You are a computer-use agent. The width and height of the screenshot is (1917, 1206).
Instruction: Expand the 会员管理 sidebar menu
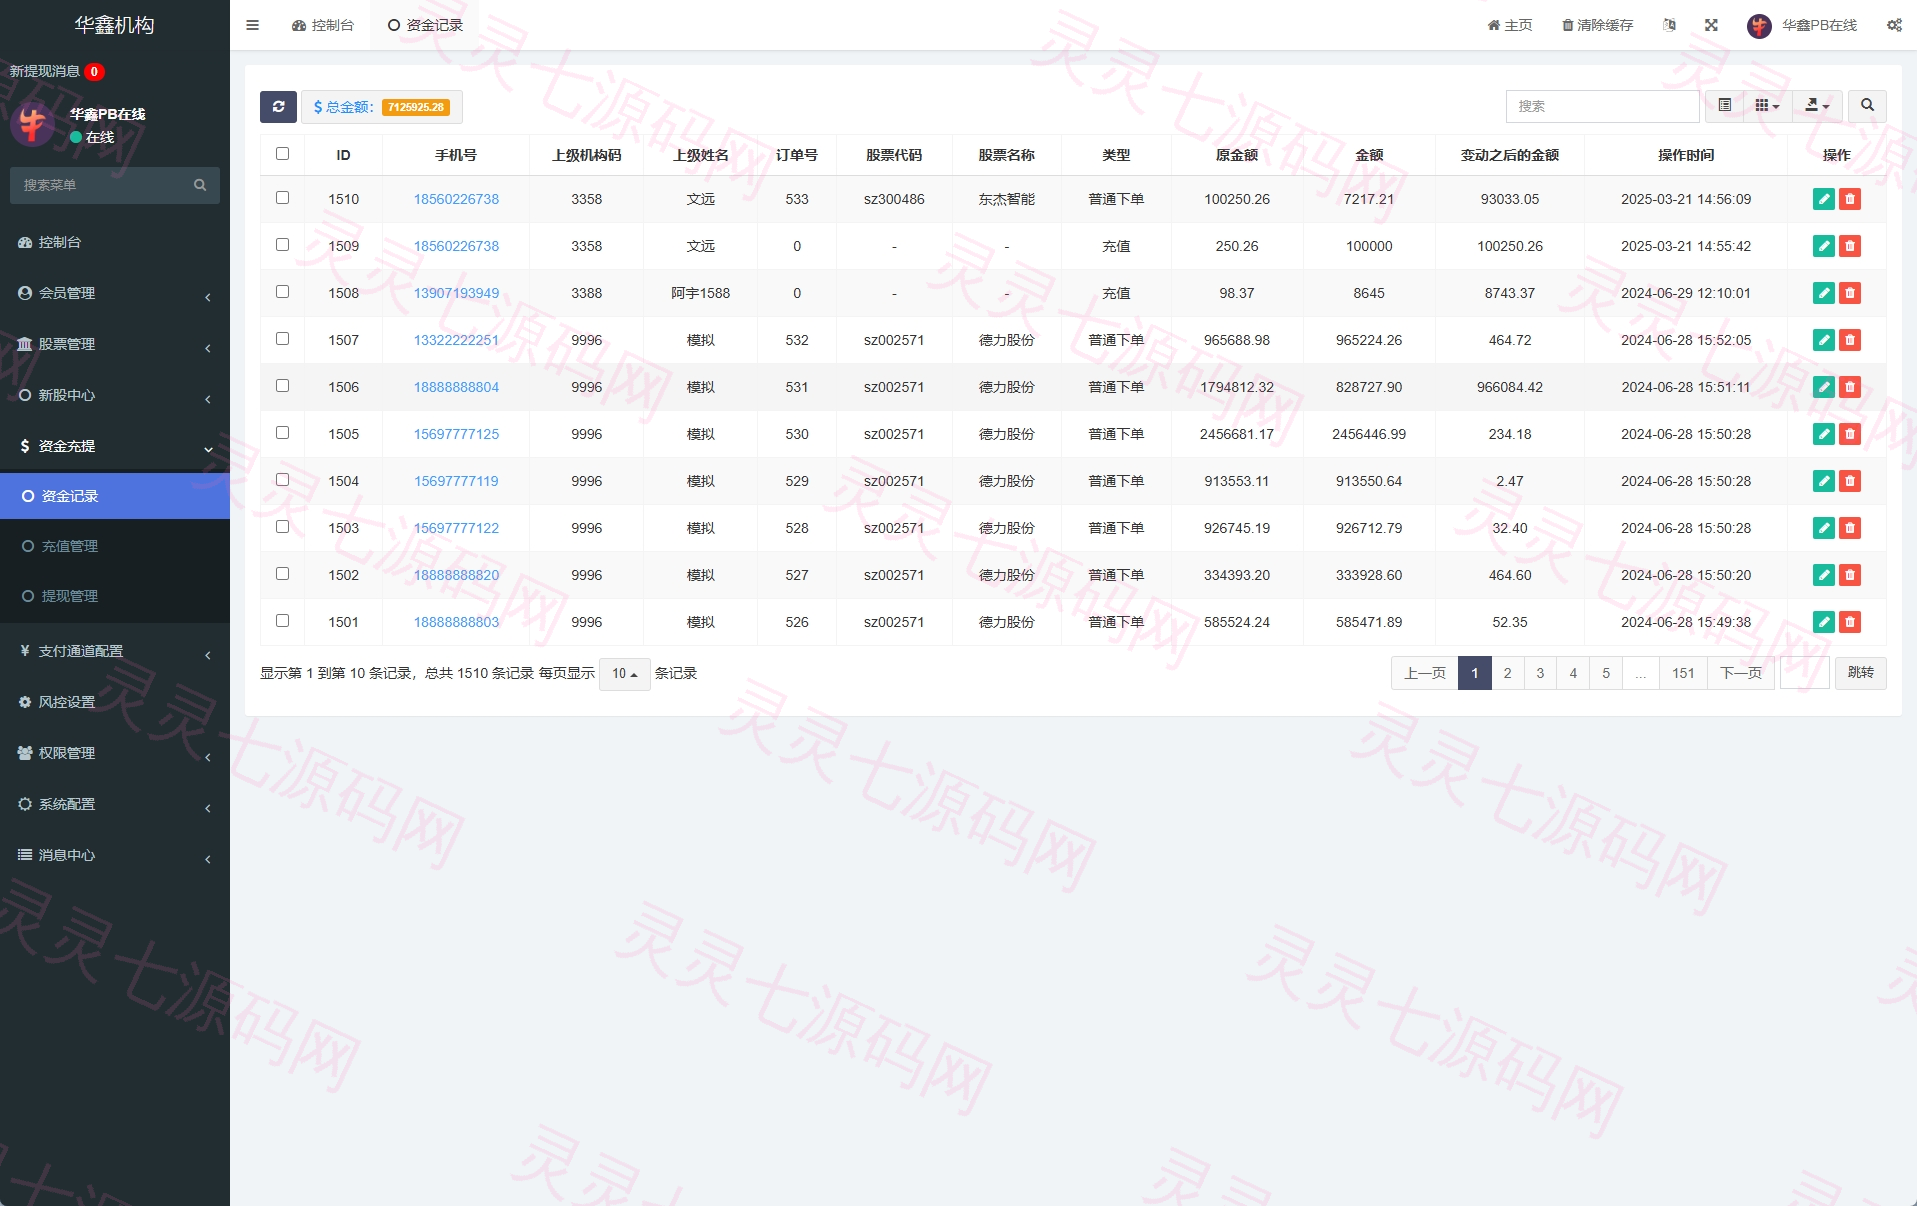tap(115, 293)
